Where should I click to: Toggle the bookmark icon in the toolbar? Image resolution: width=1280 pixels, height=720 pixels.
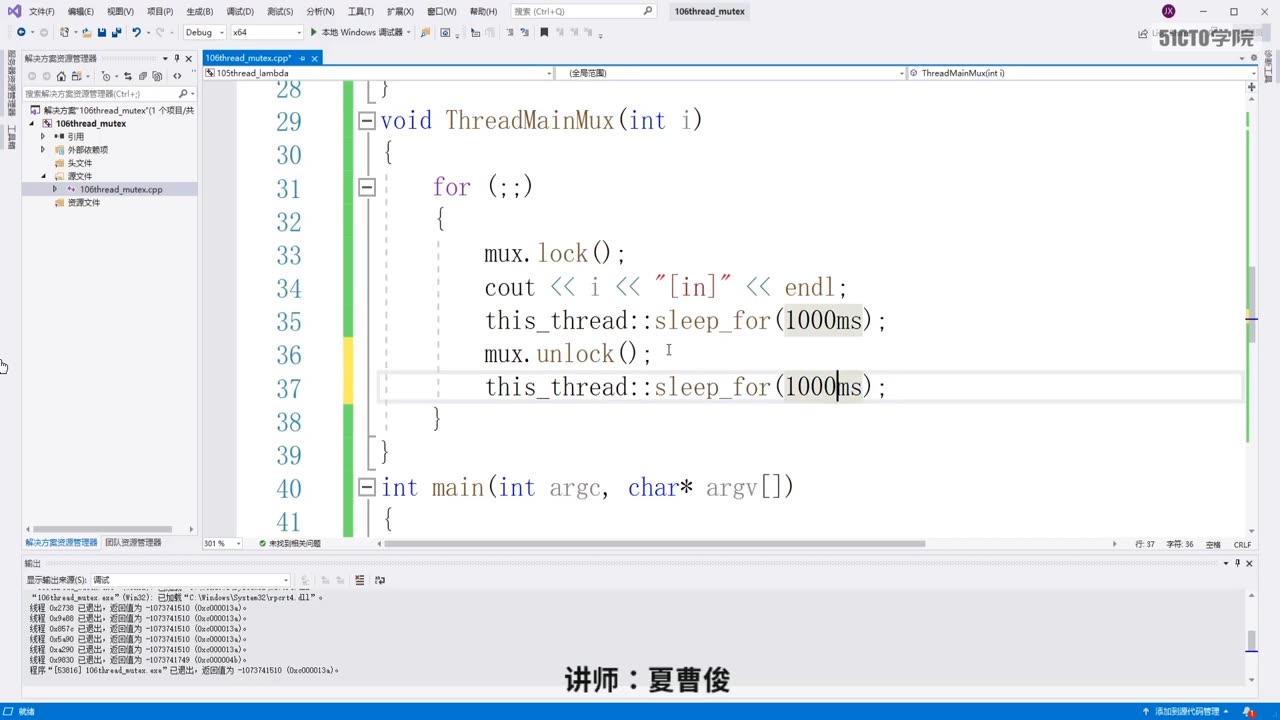tap(544, 32)
